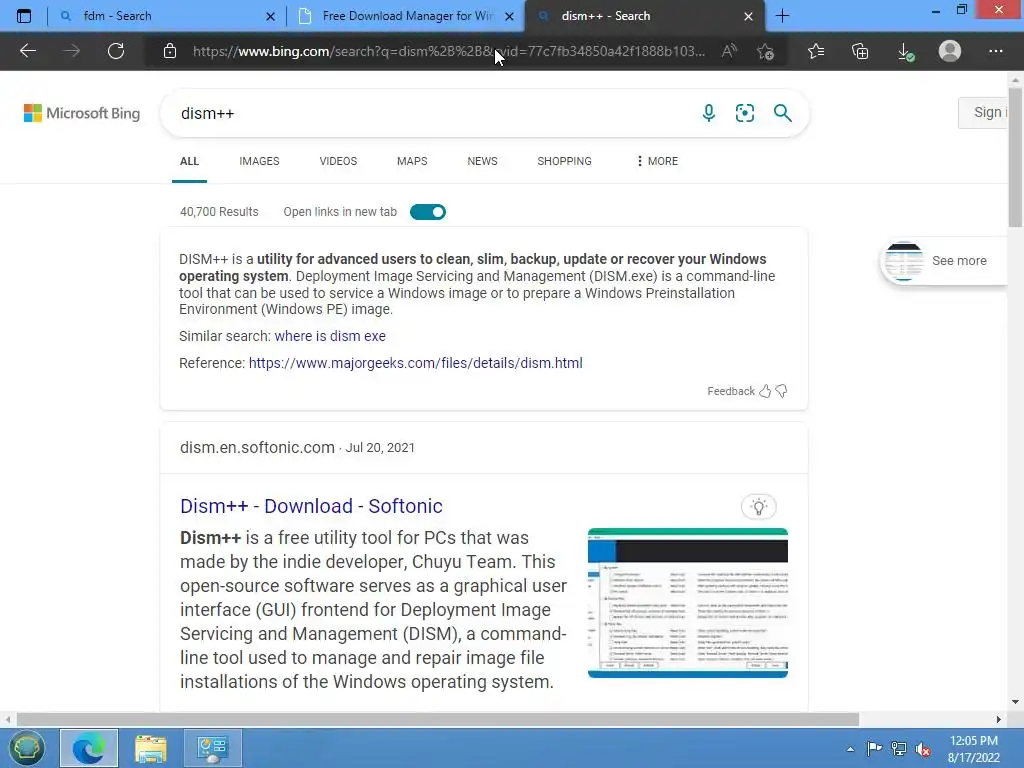The width and height of the screenshot is (1024, 768).
Task: Open the Control Panel taskbar icon
Action: pos(213,748)
